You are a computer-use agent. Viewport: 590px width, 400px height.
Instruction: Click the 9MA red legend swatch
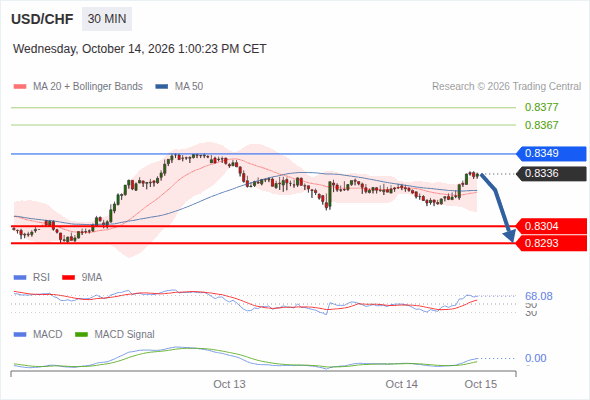coord(68,278)
